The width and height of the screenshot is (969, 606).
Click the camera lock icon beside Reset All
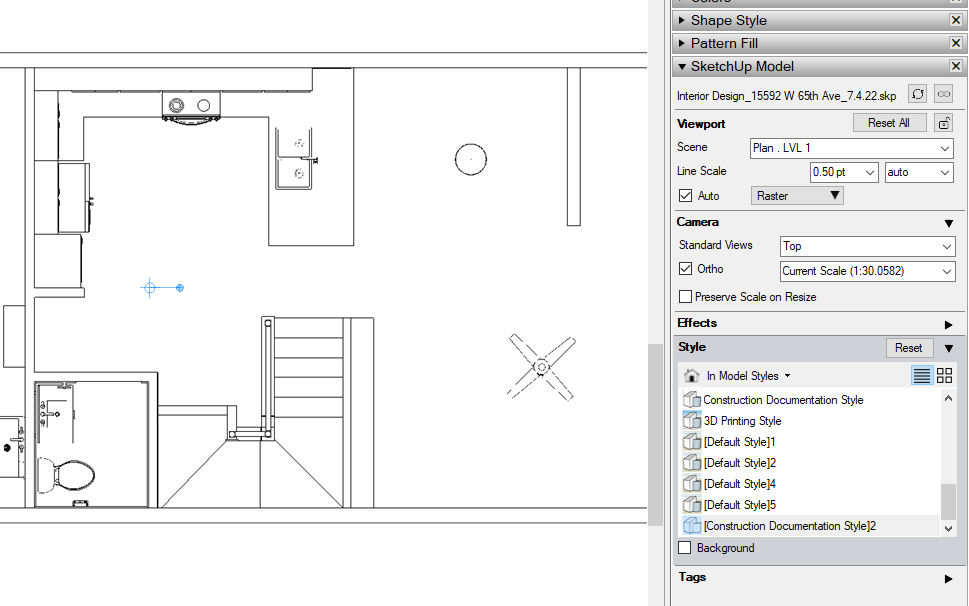point(944,123)
